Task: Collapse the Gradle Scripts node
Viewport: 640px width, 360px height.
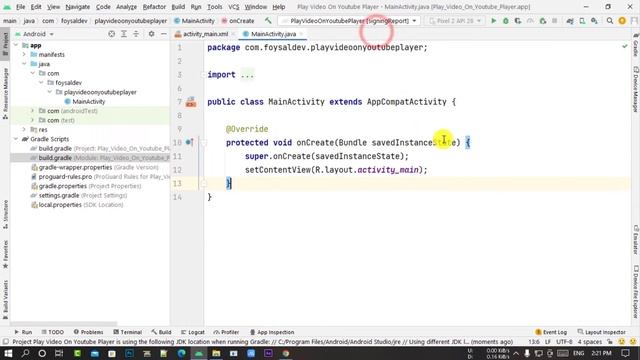Action: point(16,139)
